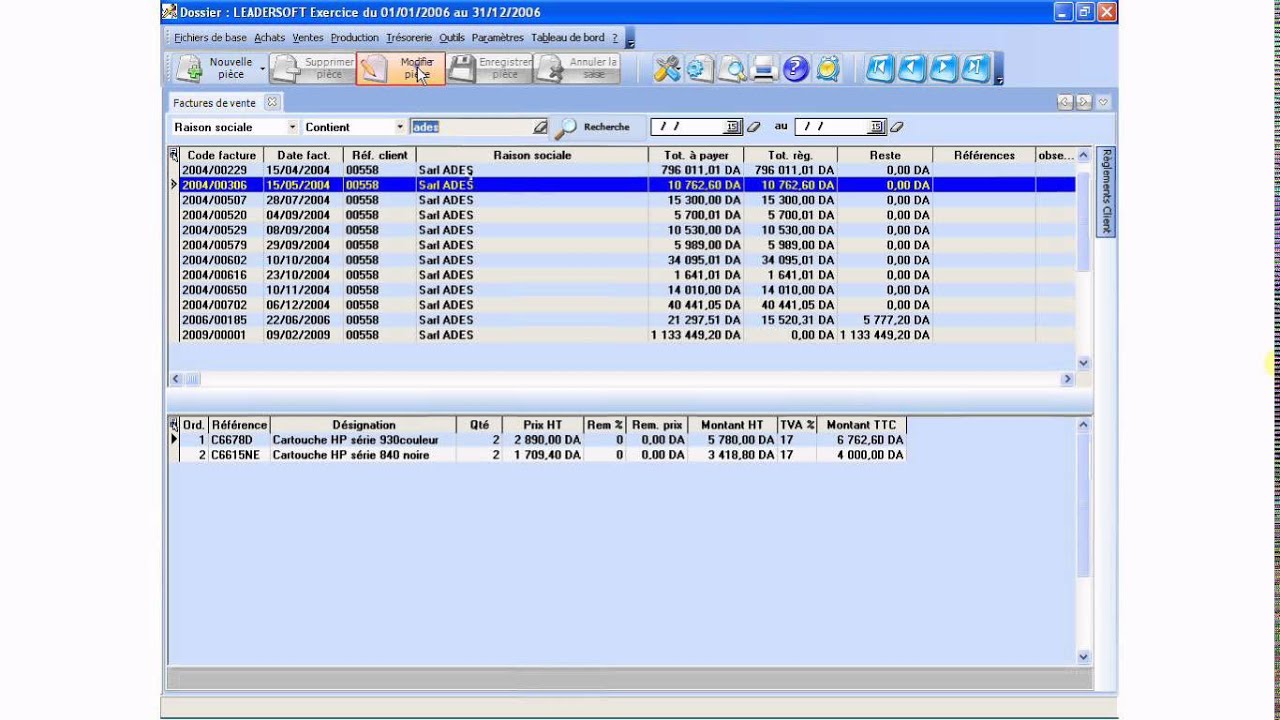The height and width of the screenshot is (720, 1280).
Task: Open the Achats menu
Action: [x=269, y=37]
